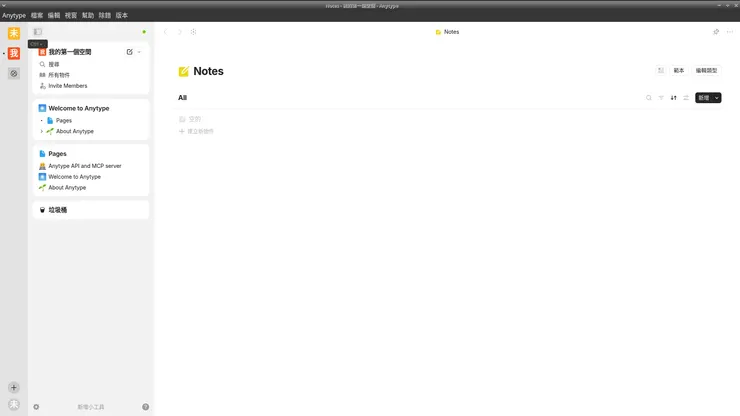Open the three-dot more menu
This screenshot has width=740, height=416.
[x=730, y=32]
